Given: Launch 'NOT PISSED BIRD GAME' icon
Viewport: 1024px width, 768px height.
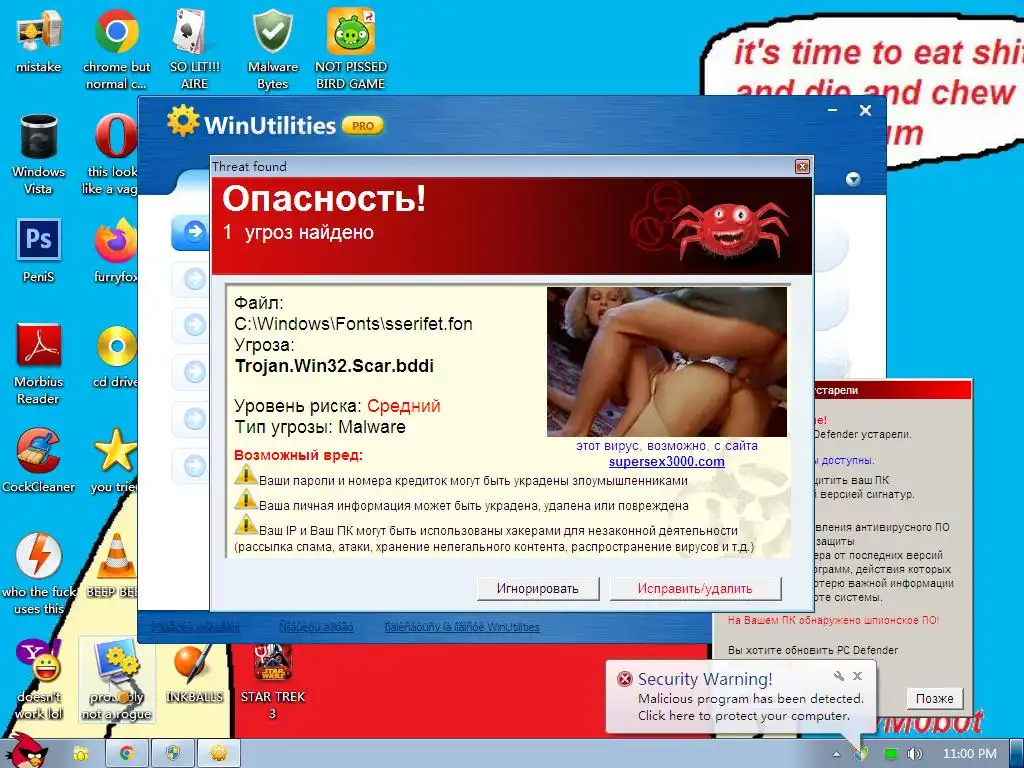Looking at the screenshot, I should click(x=351, y=49).
